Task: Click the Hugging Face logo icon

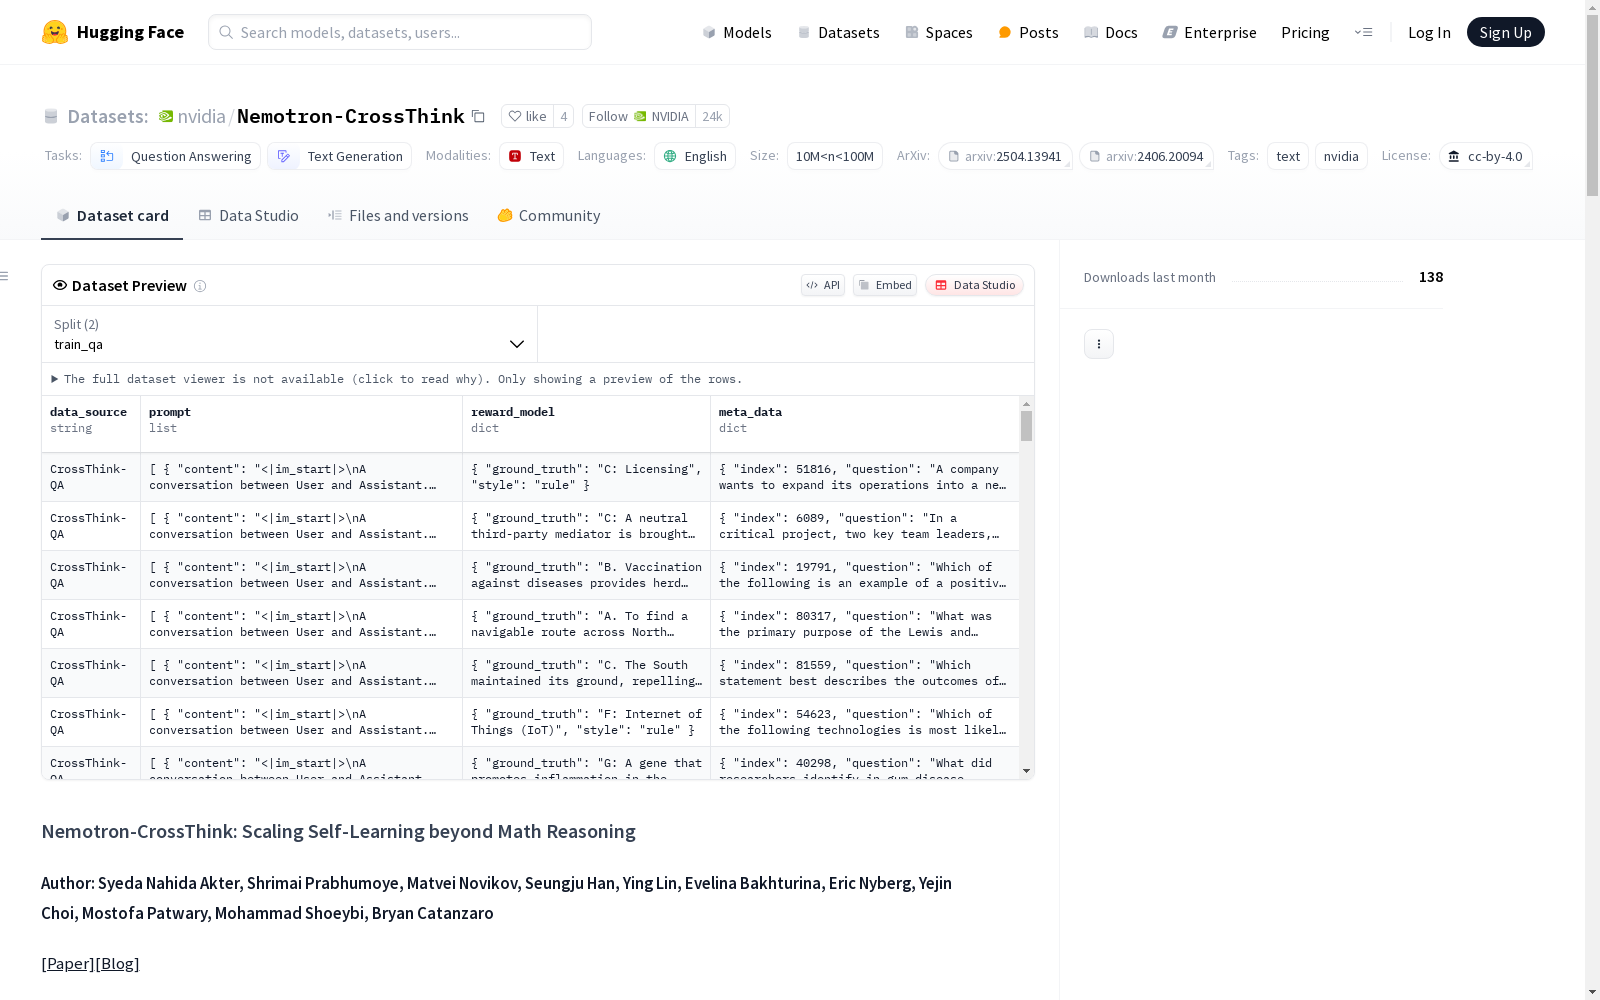Action: [x=55, y=32]
